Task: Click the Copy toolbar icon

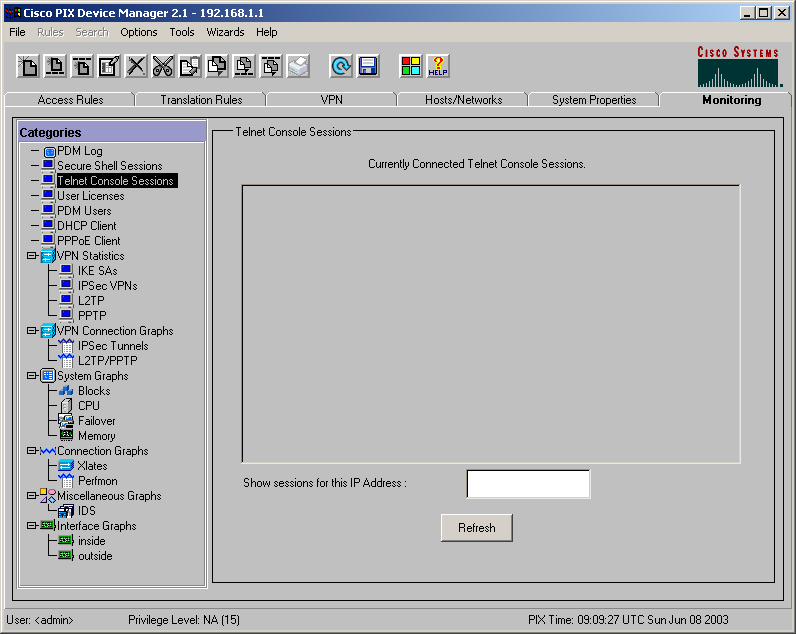Action: (190, 66)
